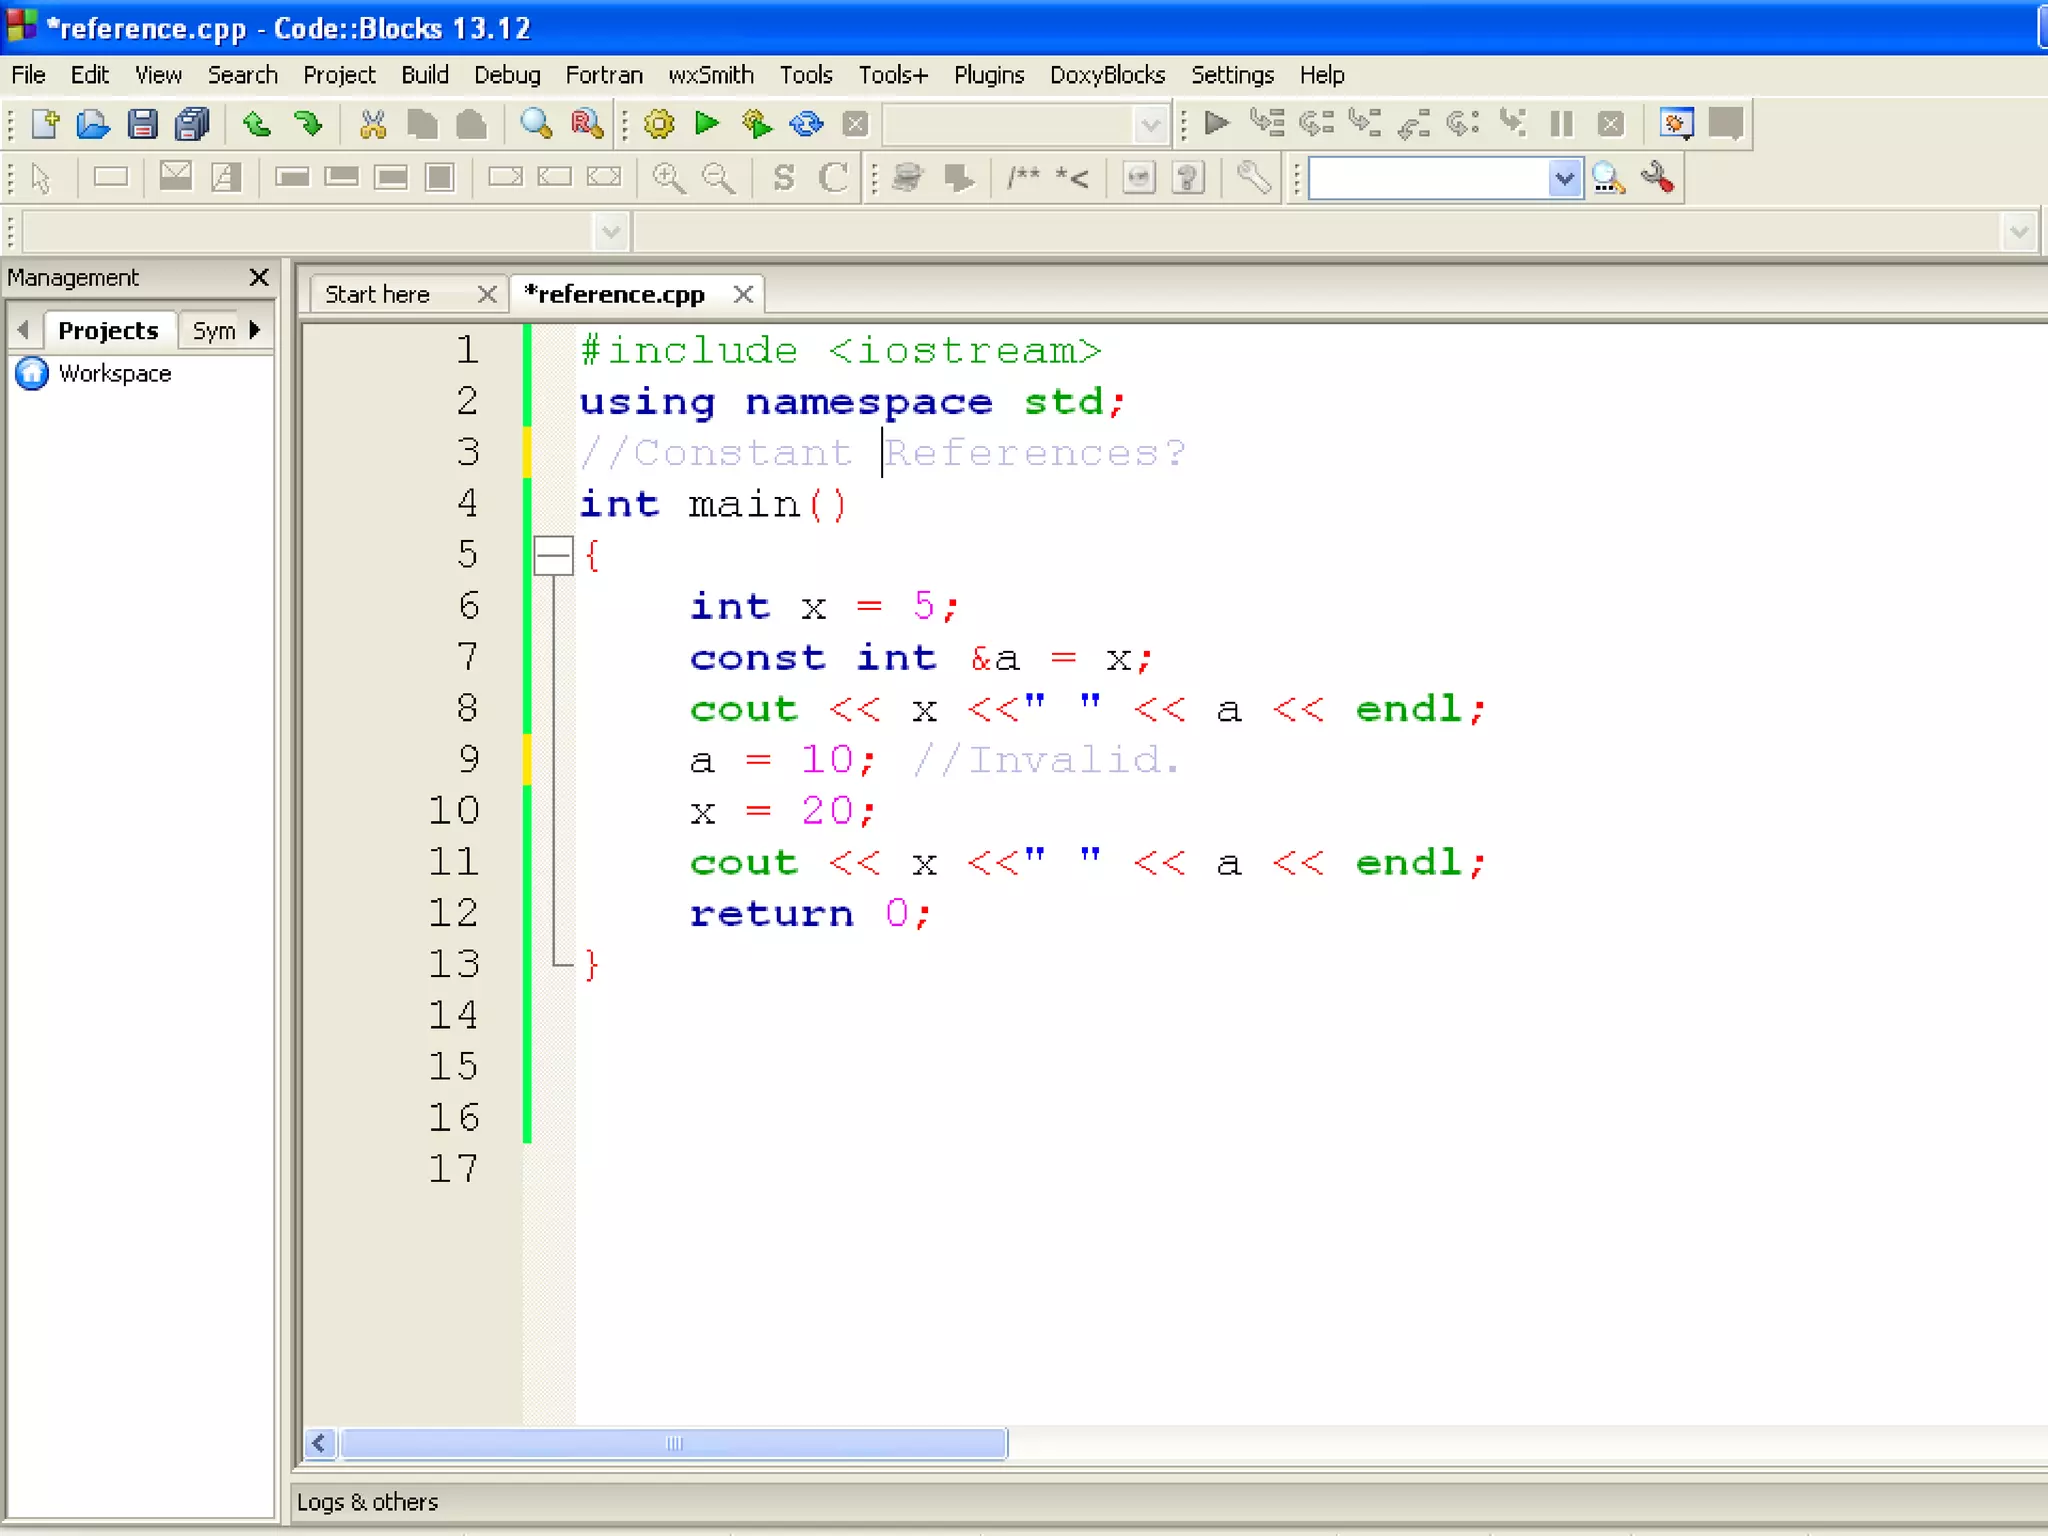Select the Projects tab in Management

tap(108, 330)
